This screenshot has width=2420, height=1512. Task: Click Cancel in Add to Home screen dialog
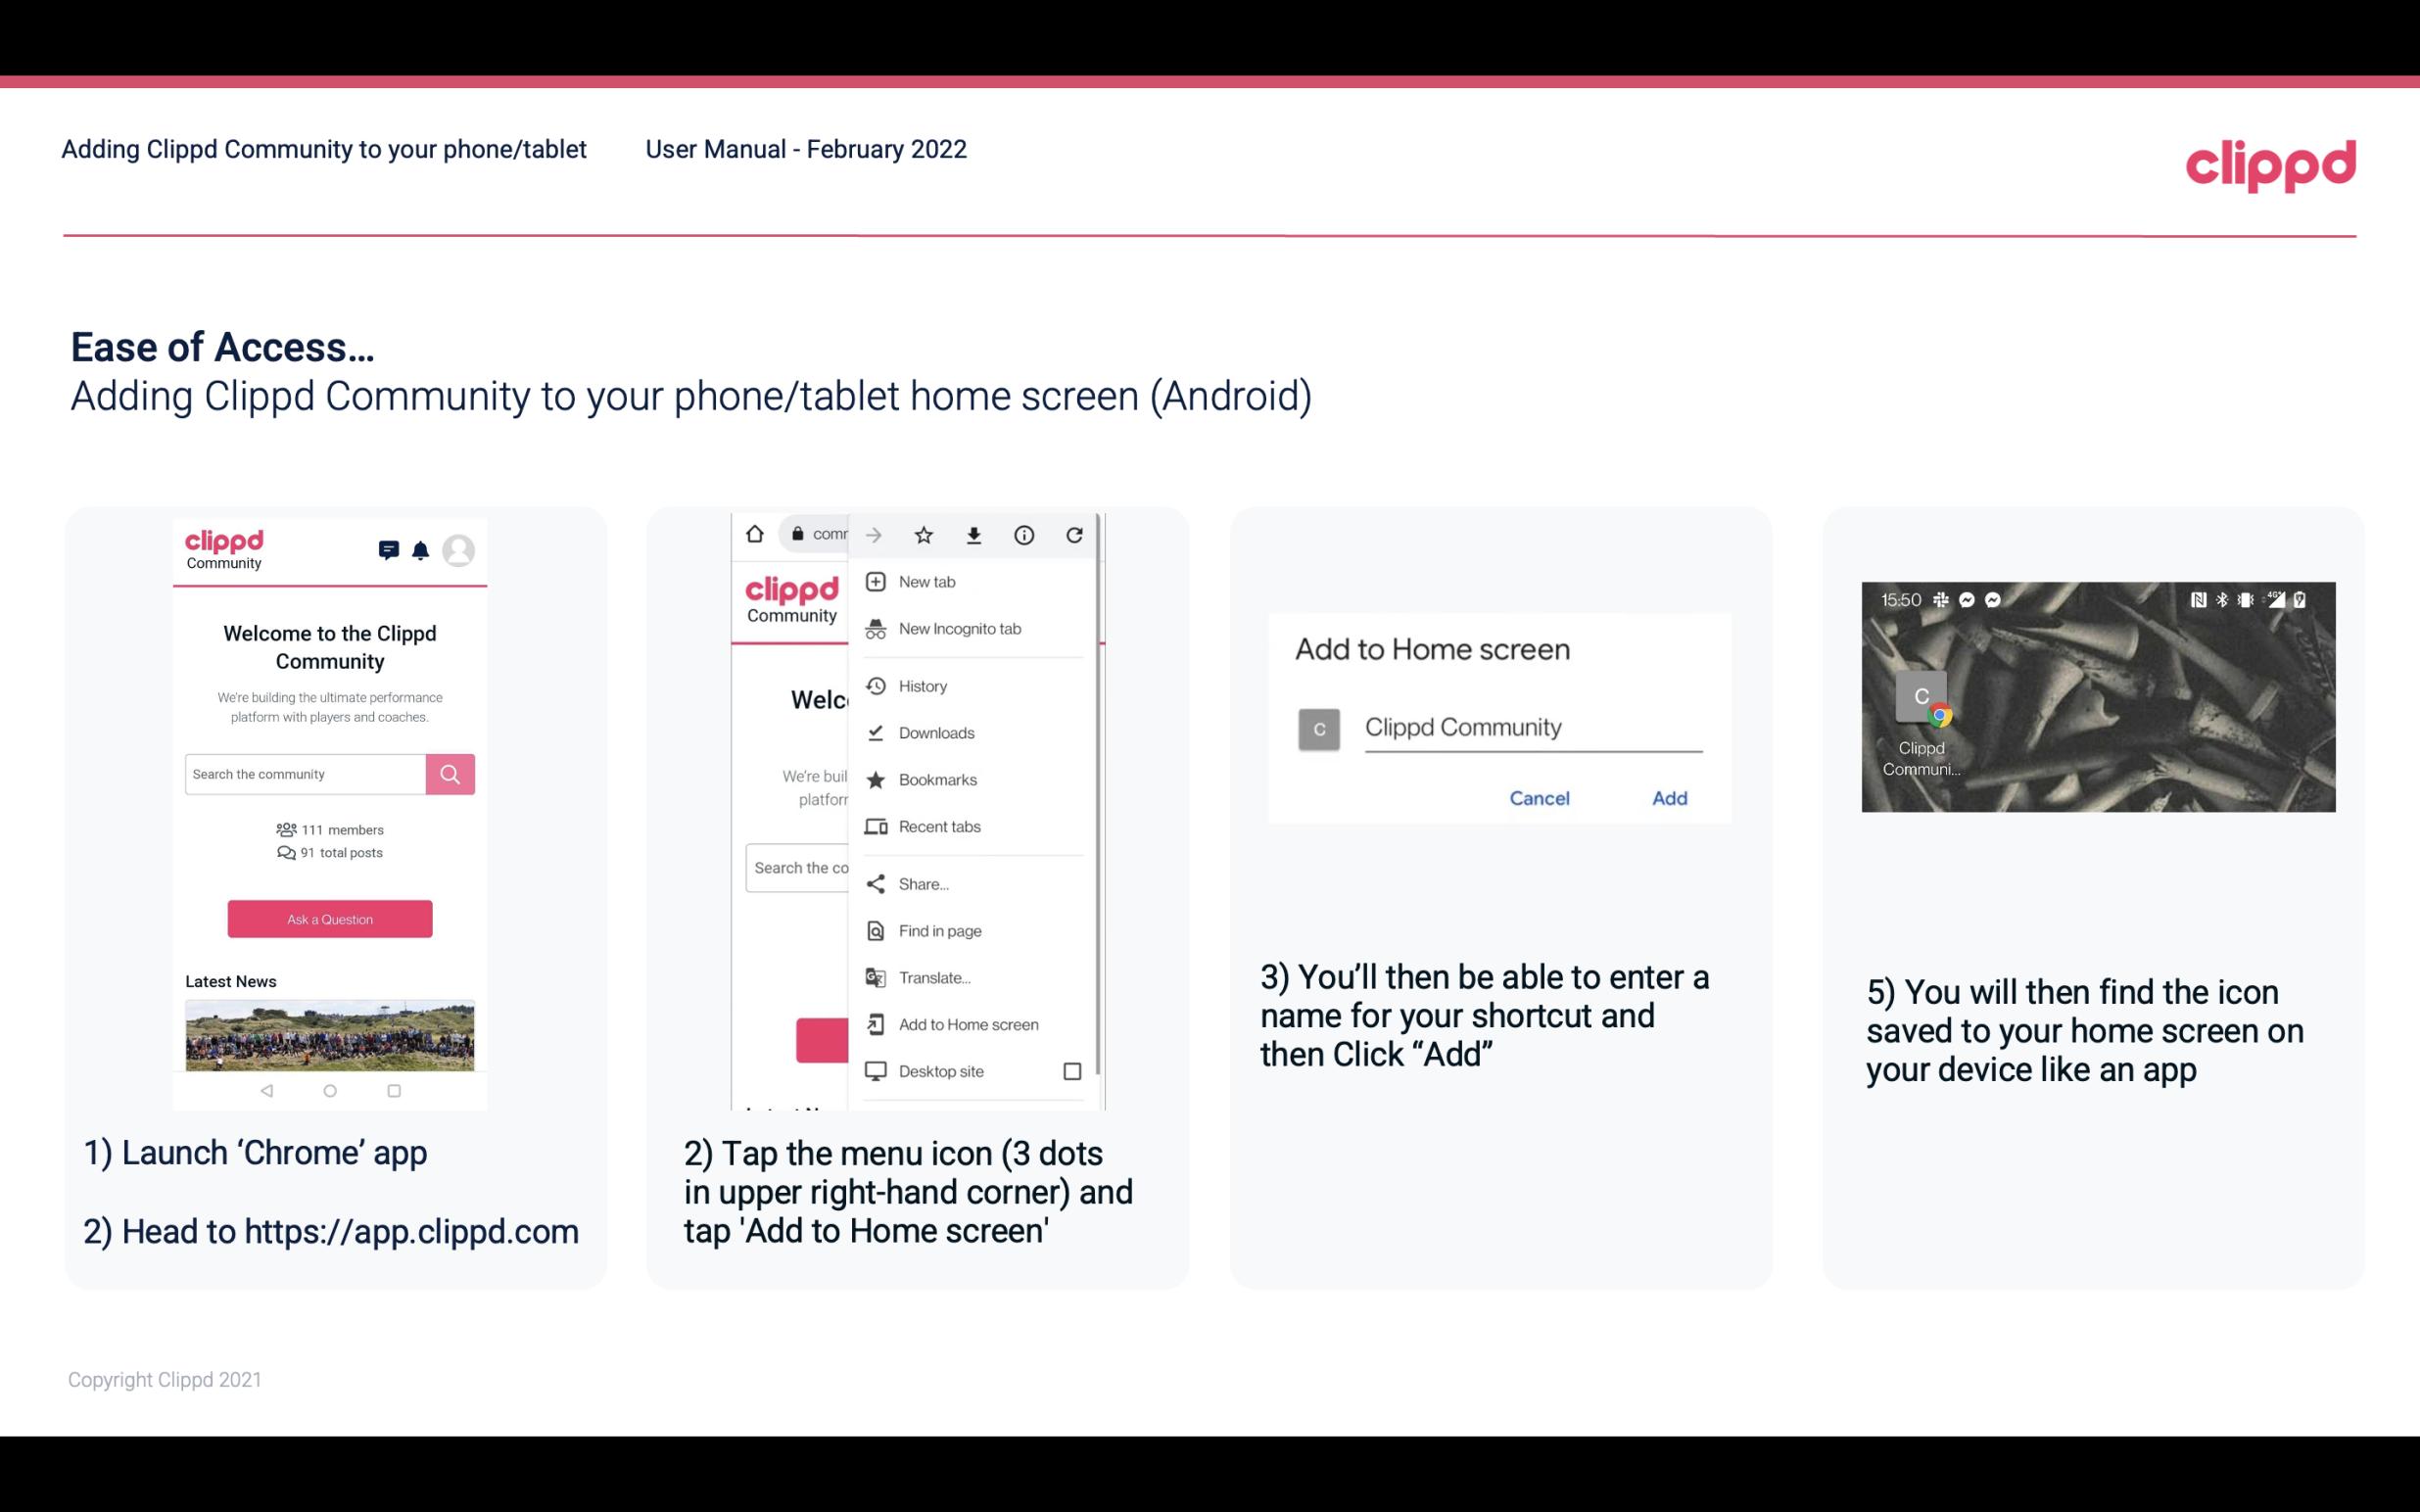click(1539, 798)
